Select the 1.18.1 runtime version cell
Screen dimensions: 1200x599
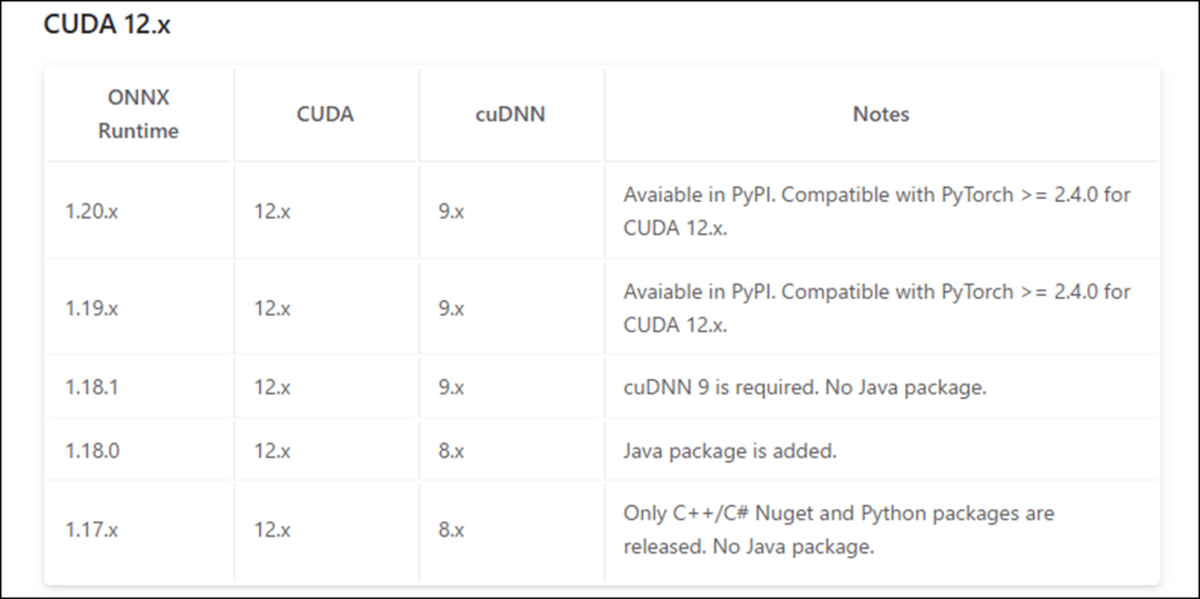(92, 386)
